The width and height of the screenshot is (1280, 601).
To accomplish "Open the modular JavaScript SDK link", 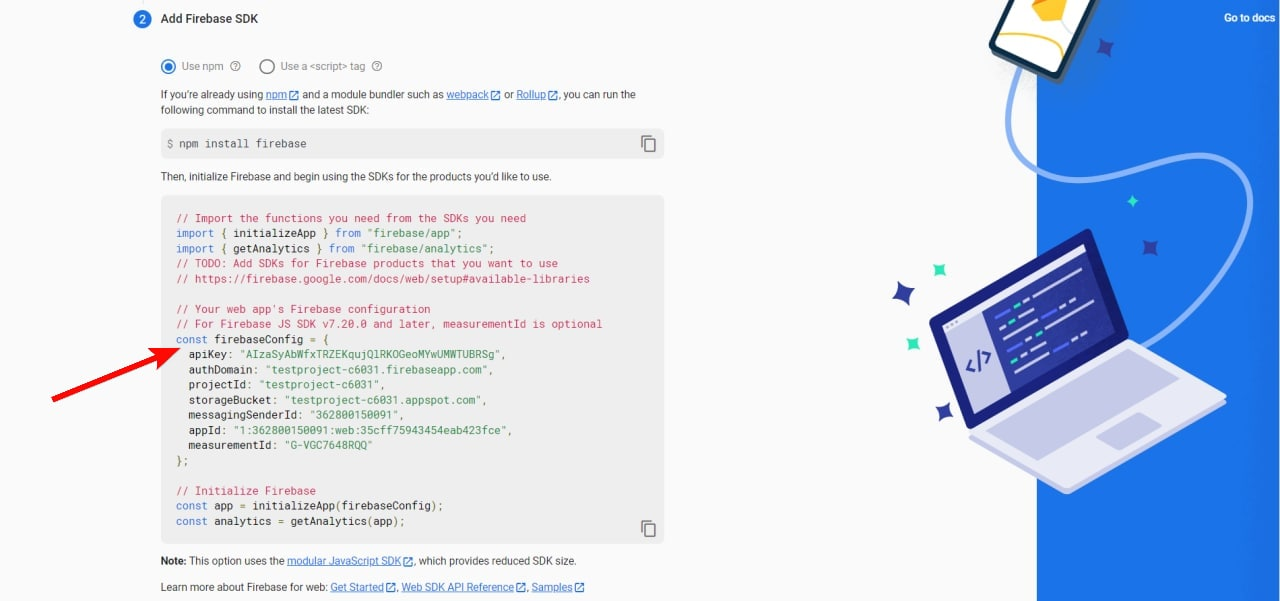I will click(344, 561).
